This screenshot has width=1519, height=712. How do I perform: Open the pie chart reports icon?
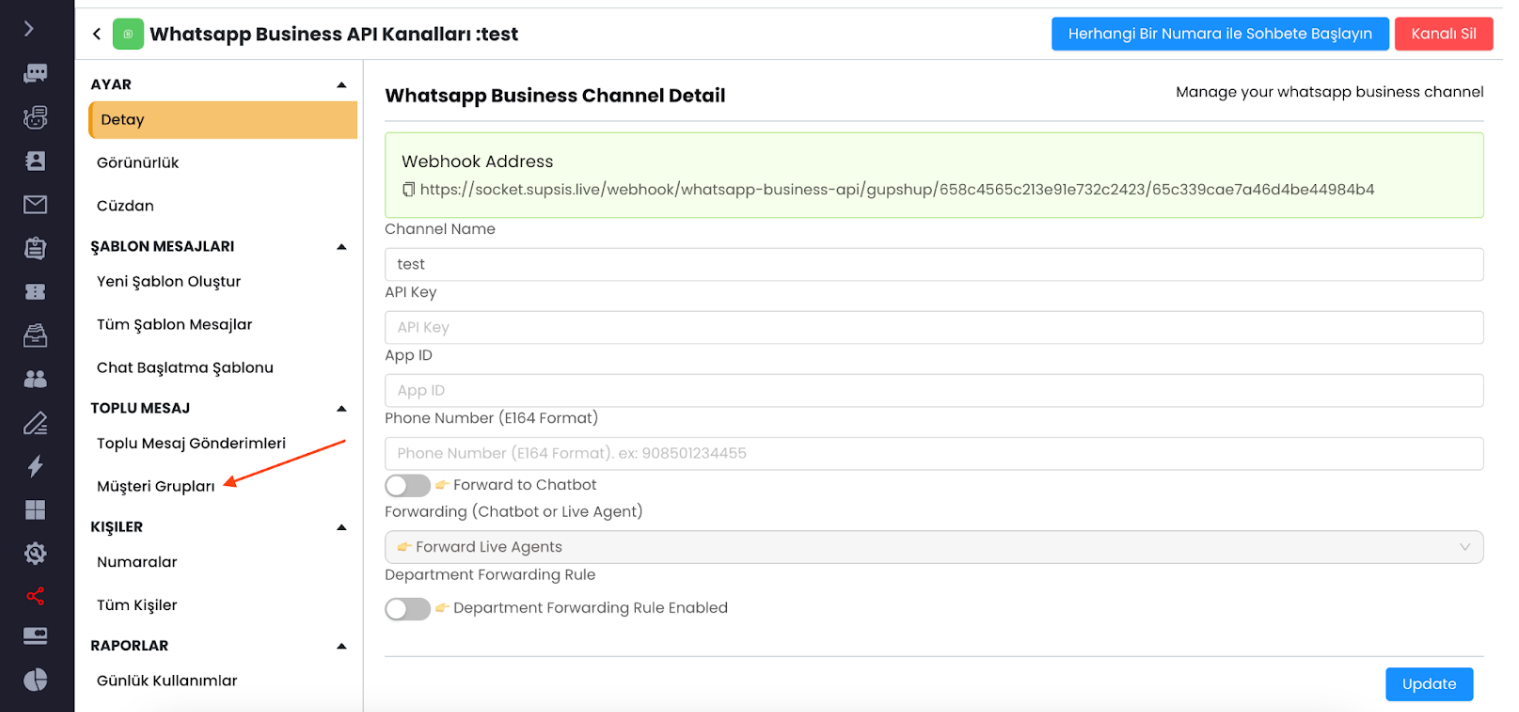click(35, 679)
